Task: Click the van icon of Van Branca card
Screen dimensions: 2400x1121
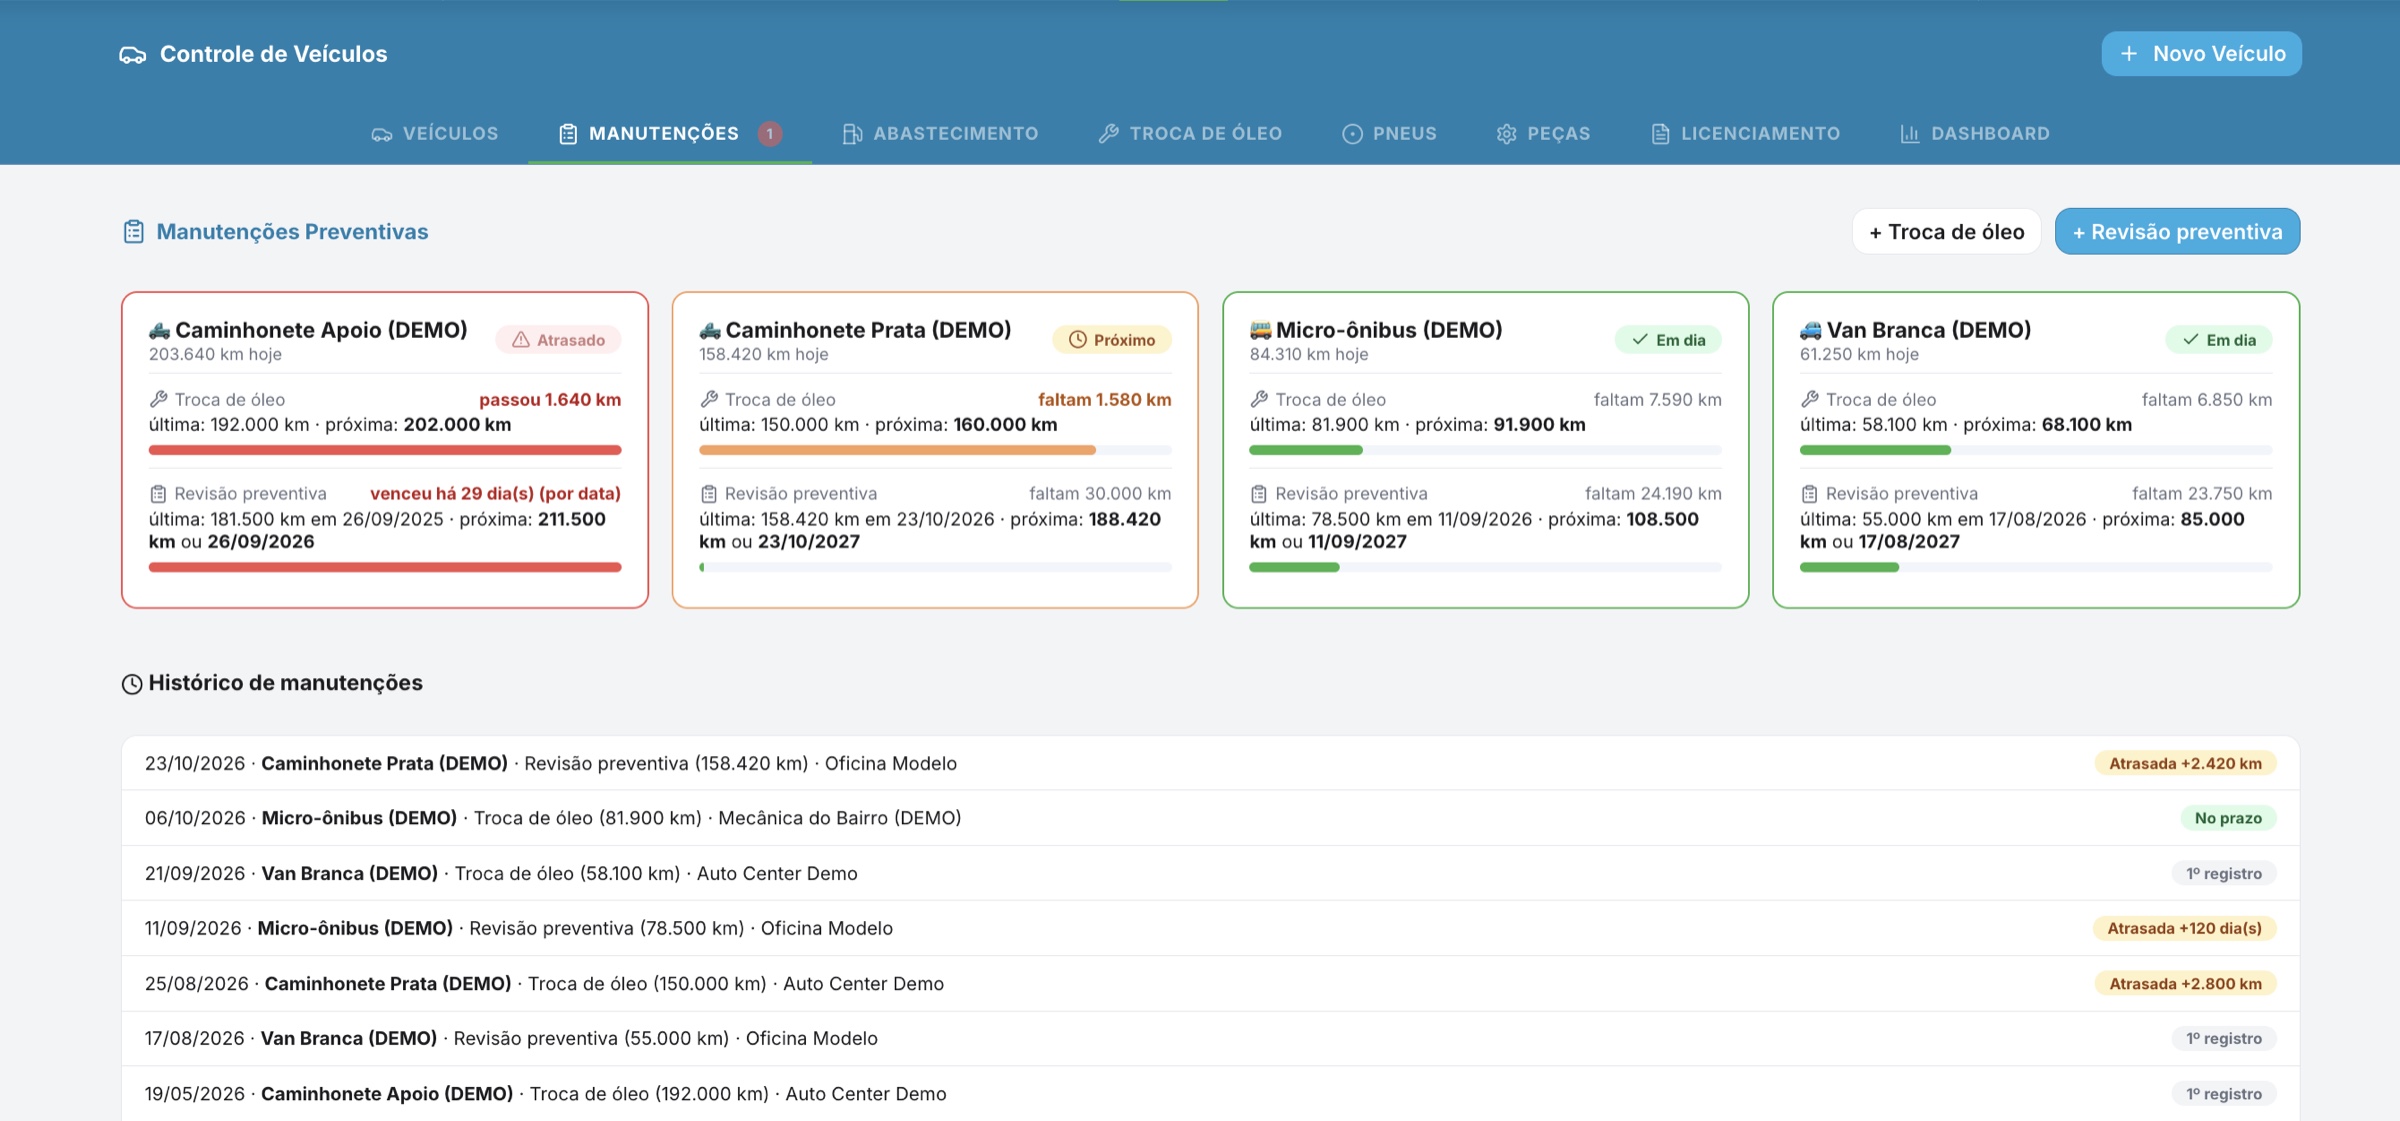Action: [1811, 330]
